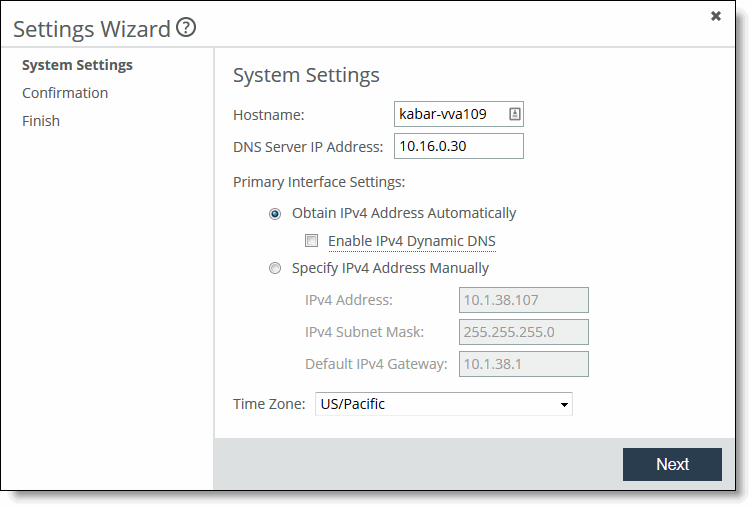Click the contact card icon in Hostname field
This screenshot has width=752, height=507.
(514, 114)
